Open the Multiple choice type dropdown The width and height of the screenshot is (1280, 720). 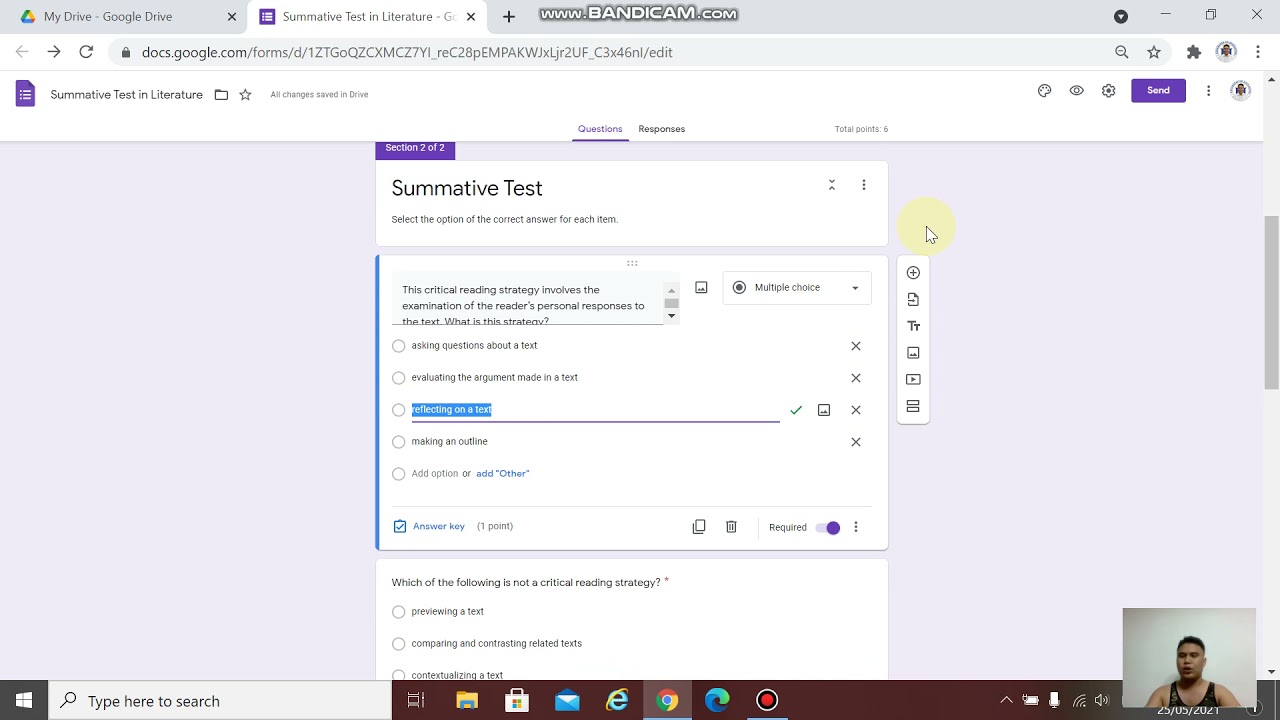pos(796,288)
